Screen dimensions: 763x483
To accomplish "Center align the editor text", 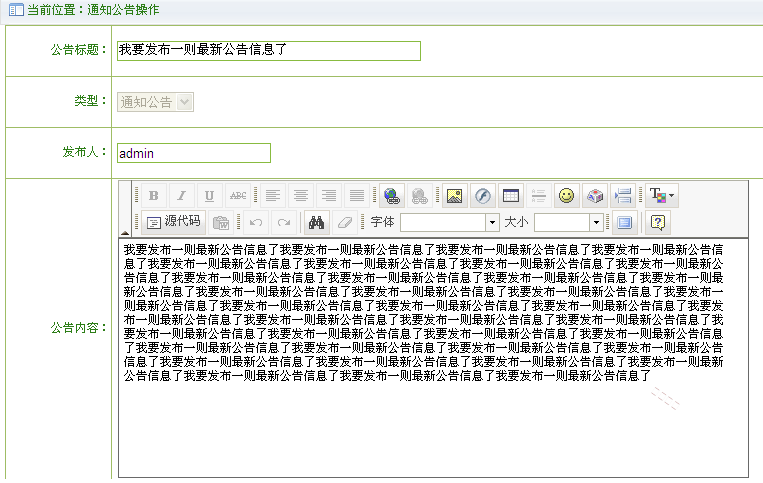I will (301, 196).
